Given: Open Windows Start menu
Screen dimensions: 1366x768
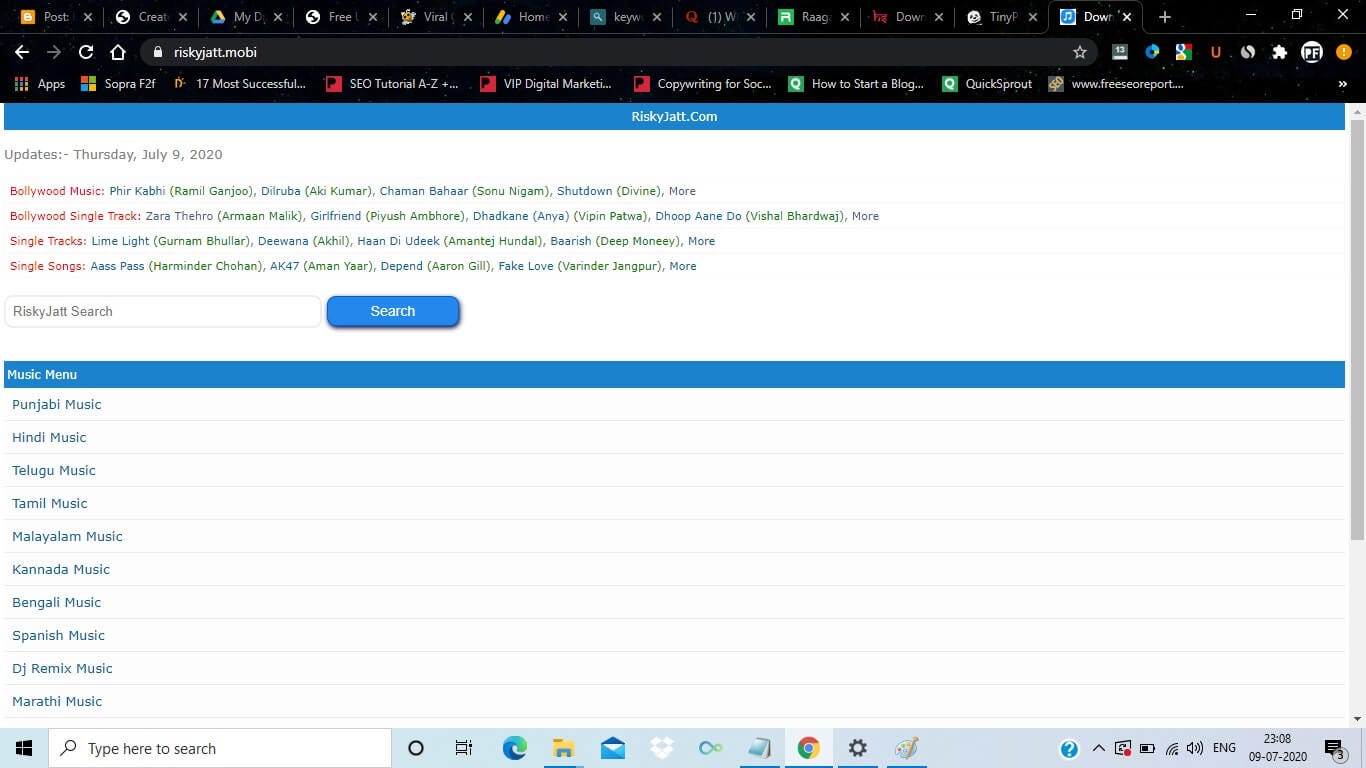Looking at the screenshot, I should point(24,748).
